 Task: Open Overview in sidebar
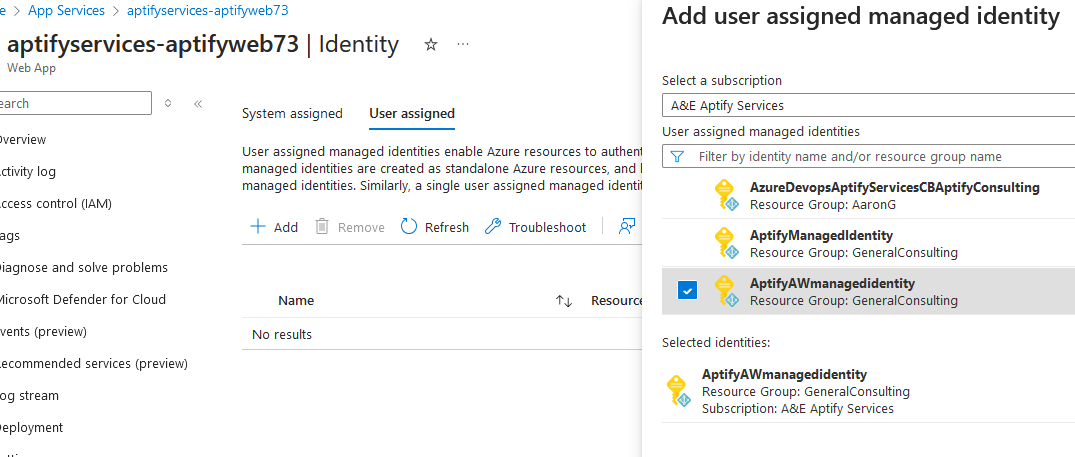tap(23, 140)
